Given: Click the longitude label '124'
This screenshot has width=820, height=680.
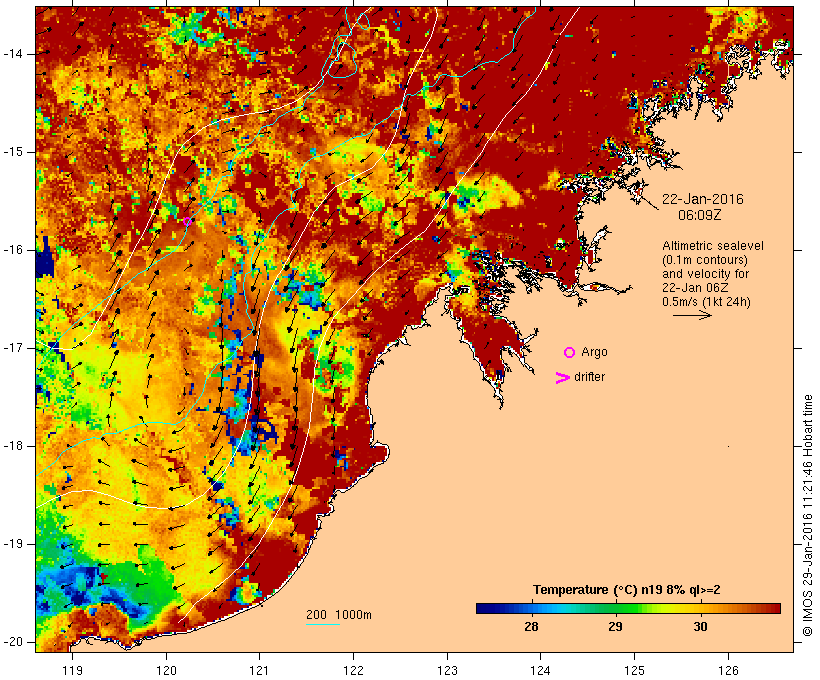Looking at the screenshot, I should (541, 671).
